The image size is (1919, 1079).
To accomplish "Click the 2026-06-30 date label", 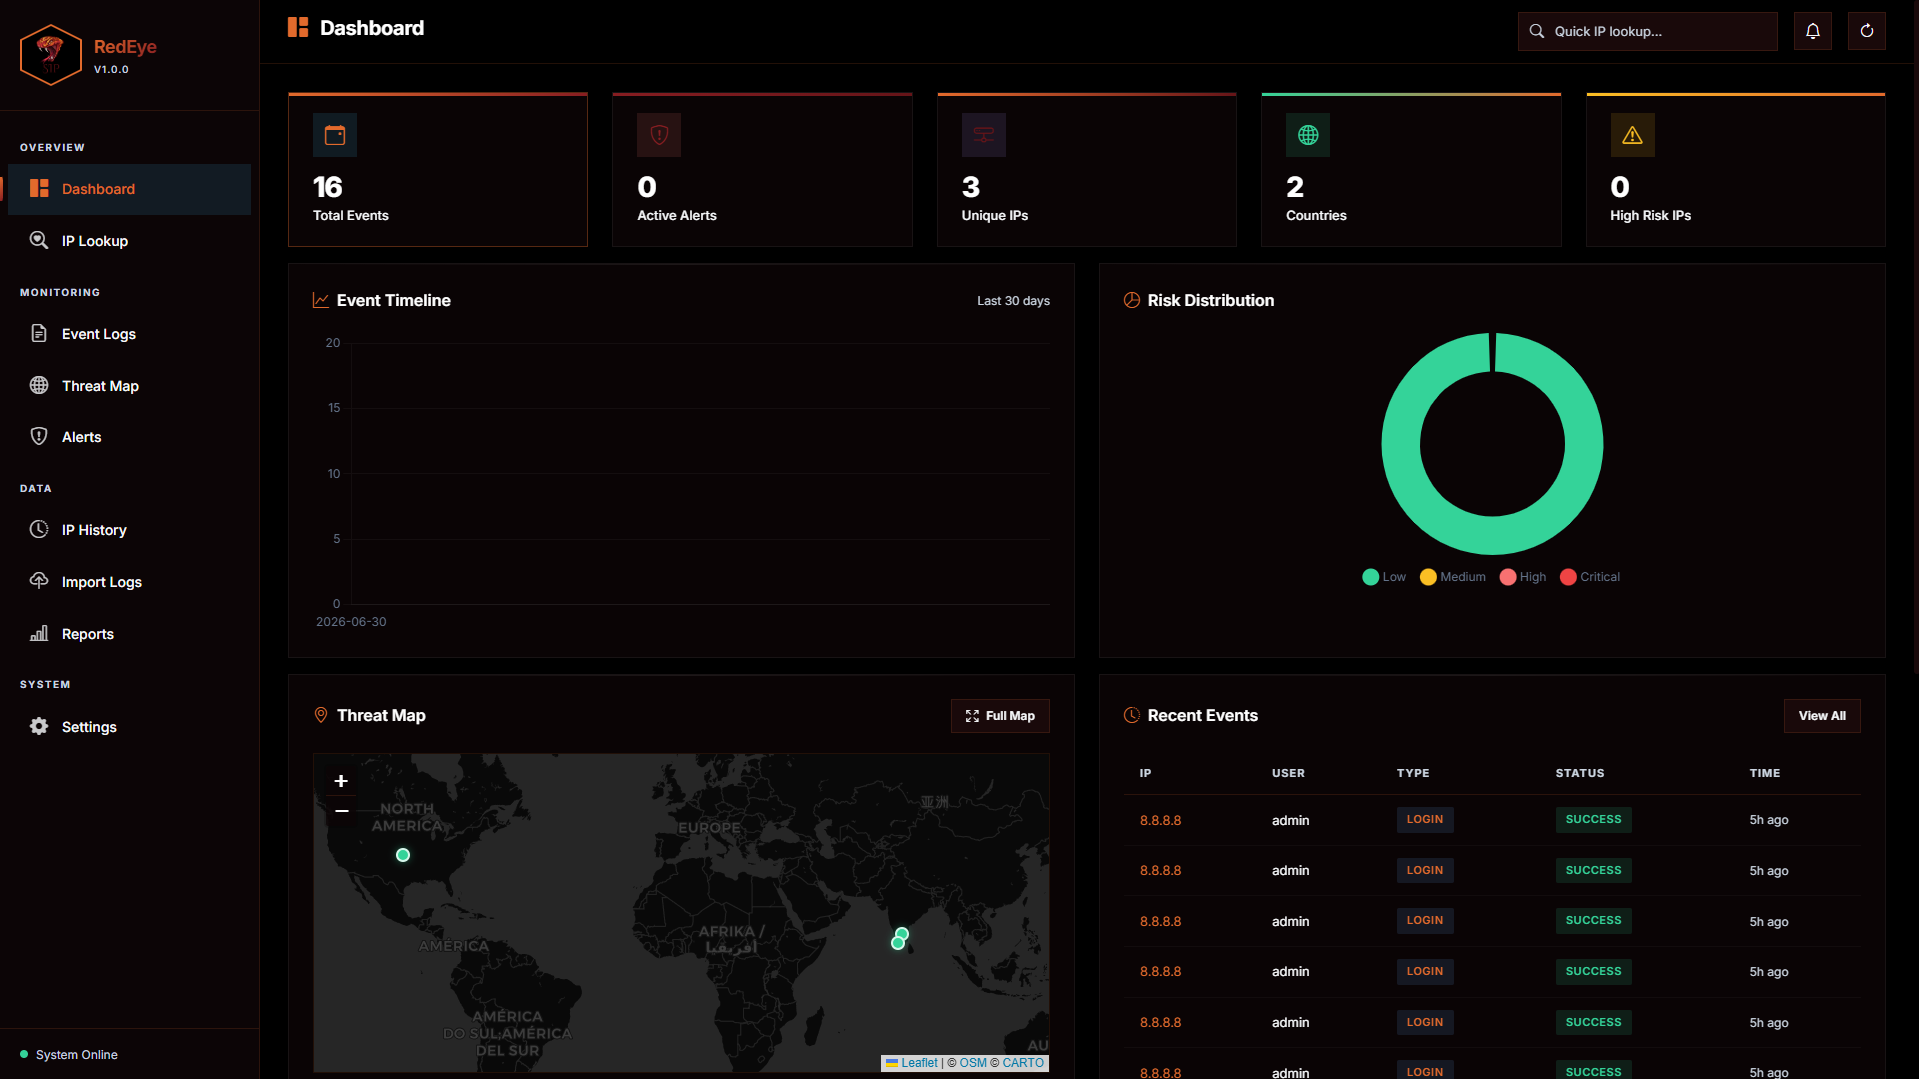I will tap(351, 622).
